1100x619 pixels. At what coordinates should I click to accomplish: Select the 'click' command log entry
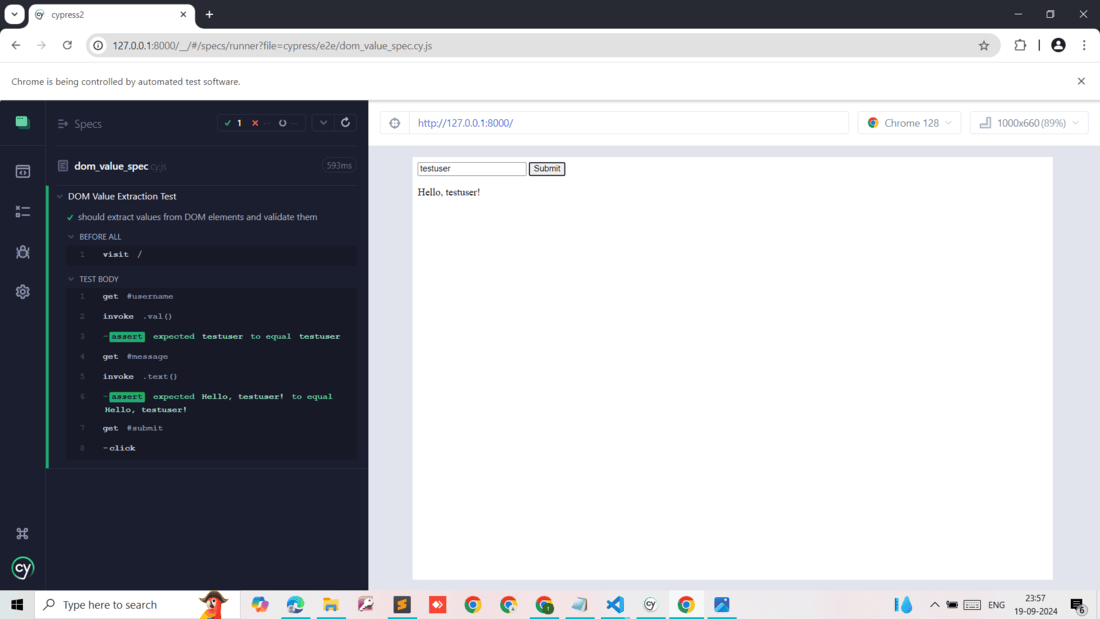(x=211, y=448)
